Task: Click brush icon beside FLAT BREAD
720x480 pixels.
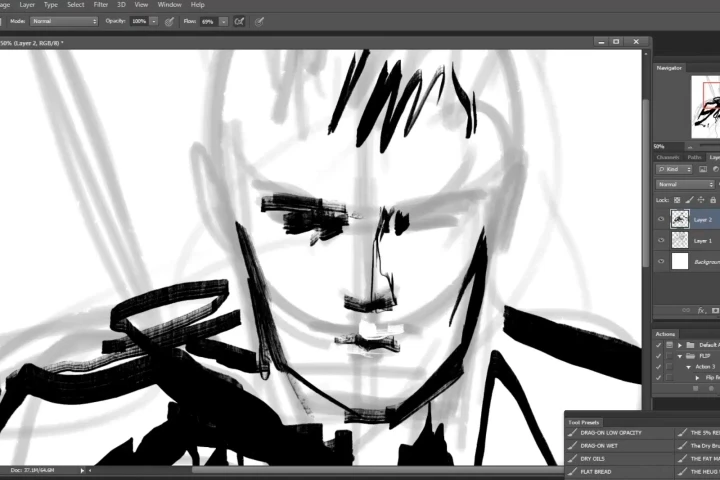Action: click(572, 471)
